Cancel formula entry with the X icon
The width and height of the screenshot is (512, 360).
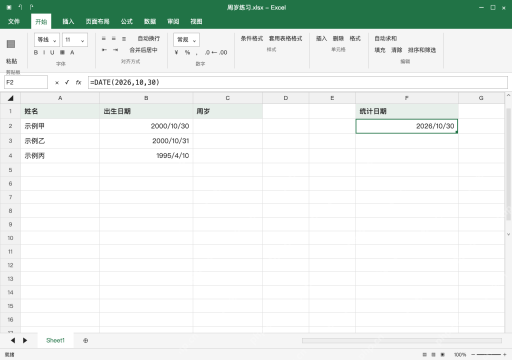click(57, 82)
